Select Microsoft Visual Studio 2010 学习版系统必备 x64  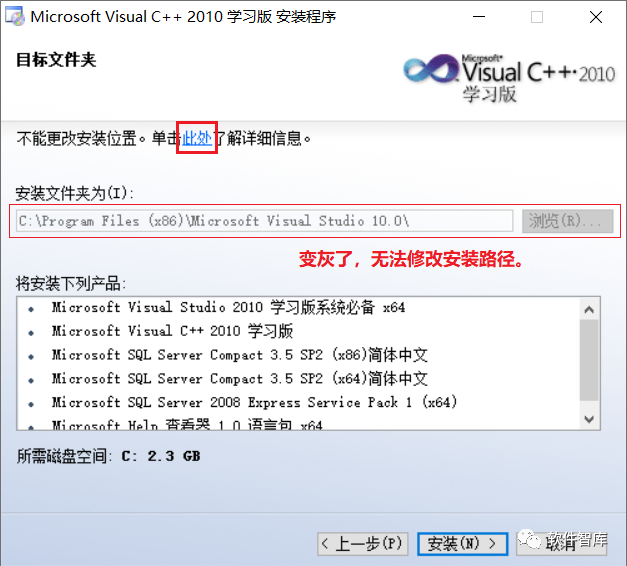[x=228, y=307]
